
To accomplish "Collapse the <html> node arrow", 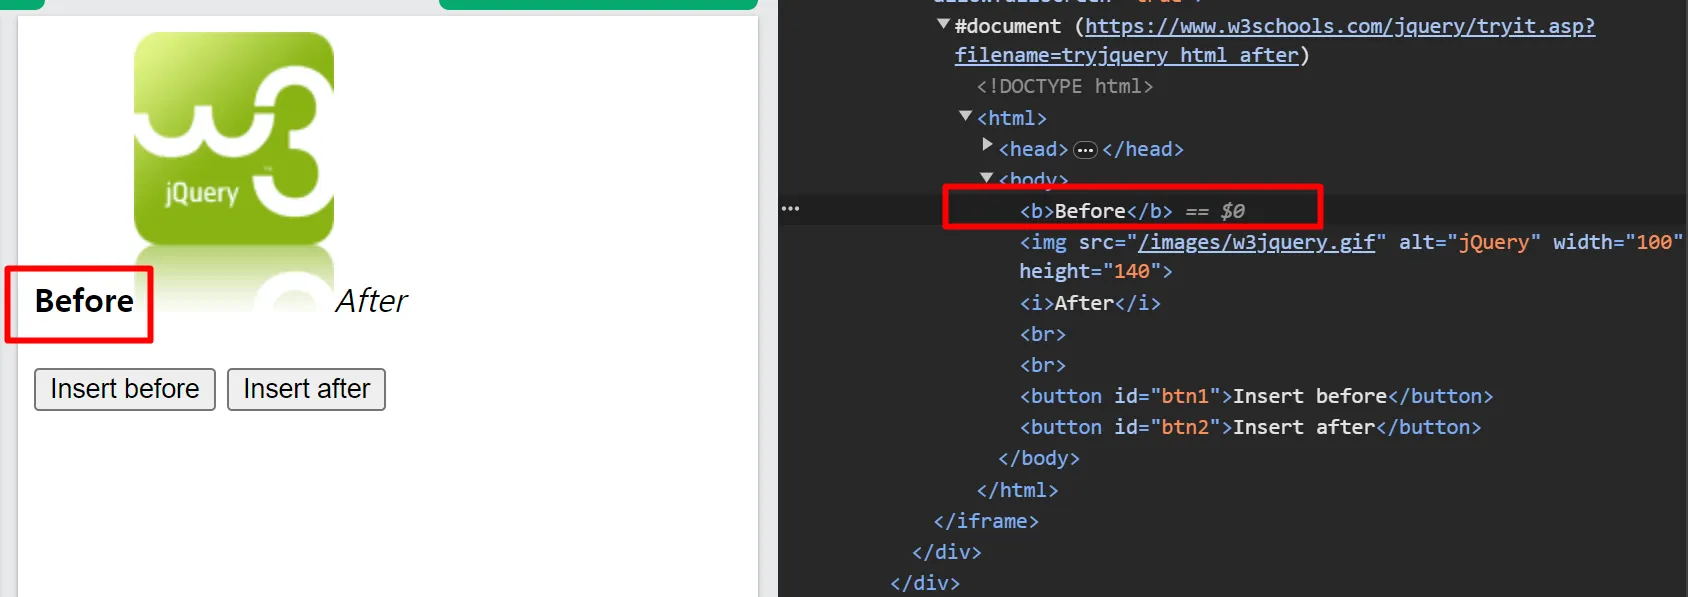I will click(x=965, y=116).
